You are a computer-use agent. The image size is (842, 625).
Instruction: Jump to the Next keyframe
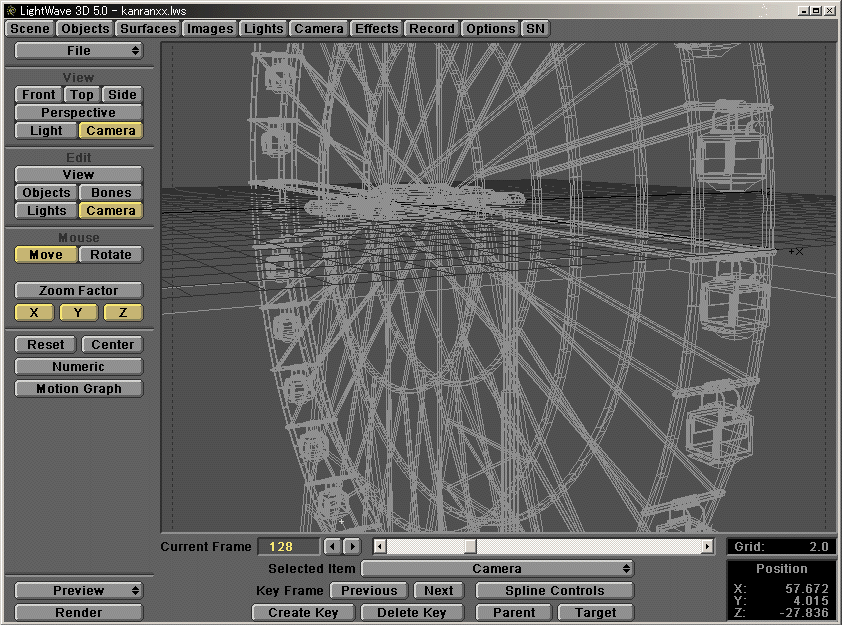tap(438, 590)
